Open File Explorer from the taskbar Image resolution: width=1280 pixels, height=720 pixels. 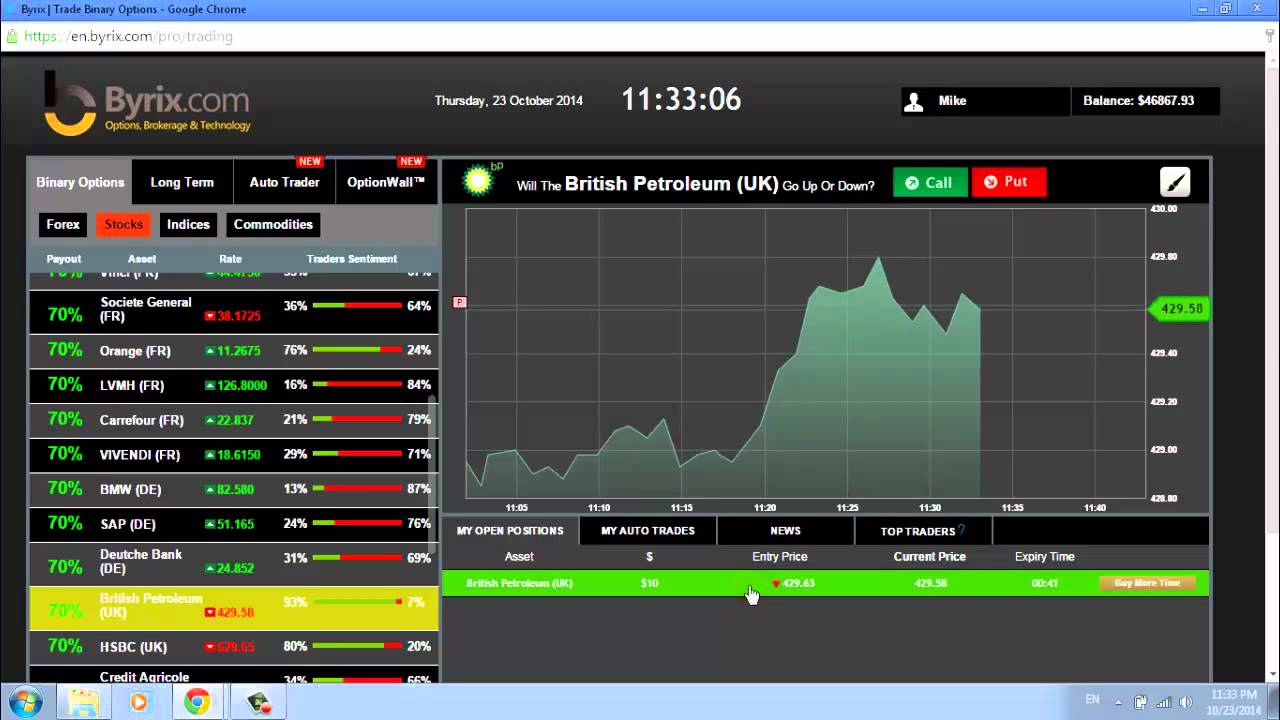coord(82,702)
